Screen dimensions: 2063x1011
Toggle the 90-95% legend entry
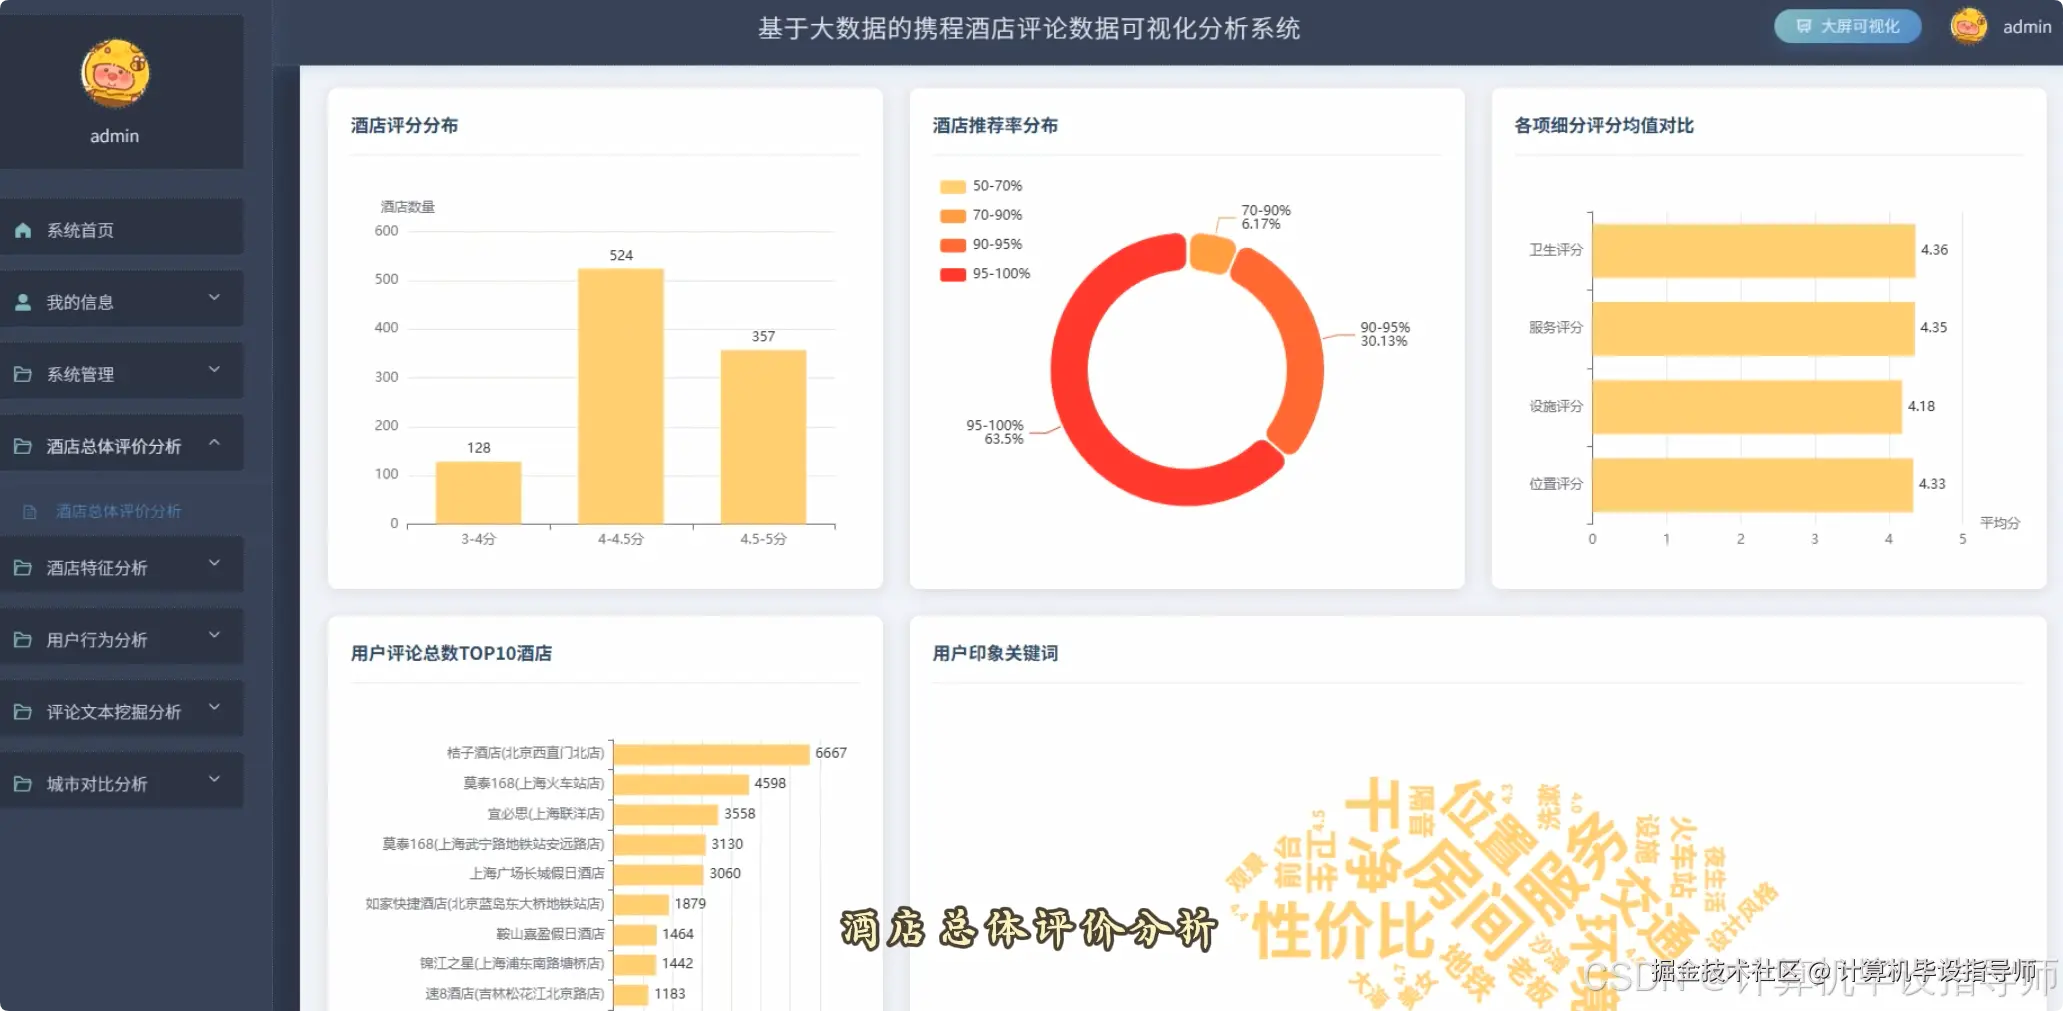[981, 244]
